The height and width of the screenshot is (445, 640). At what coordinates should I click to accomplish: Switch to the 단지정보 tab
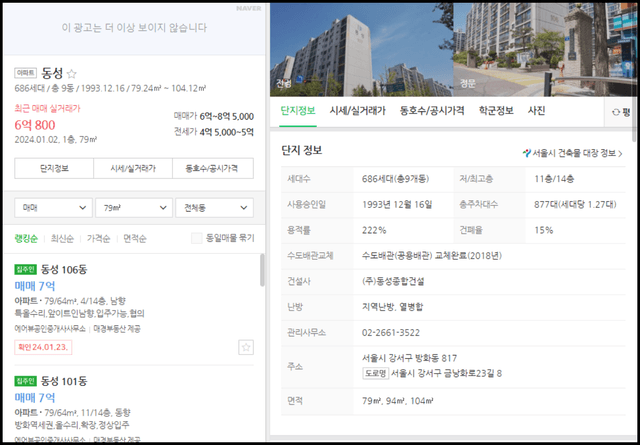tap(298, 111)
